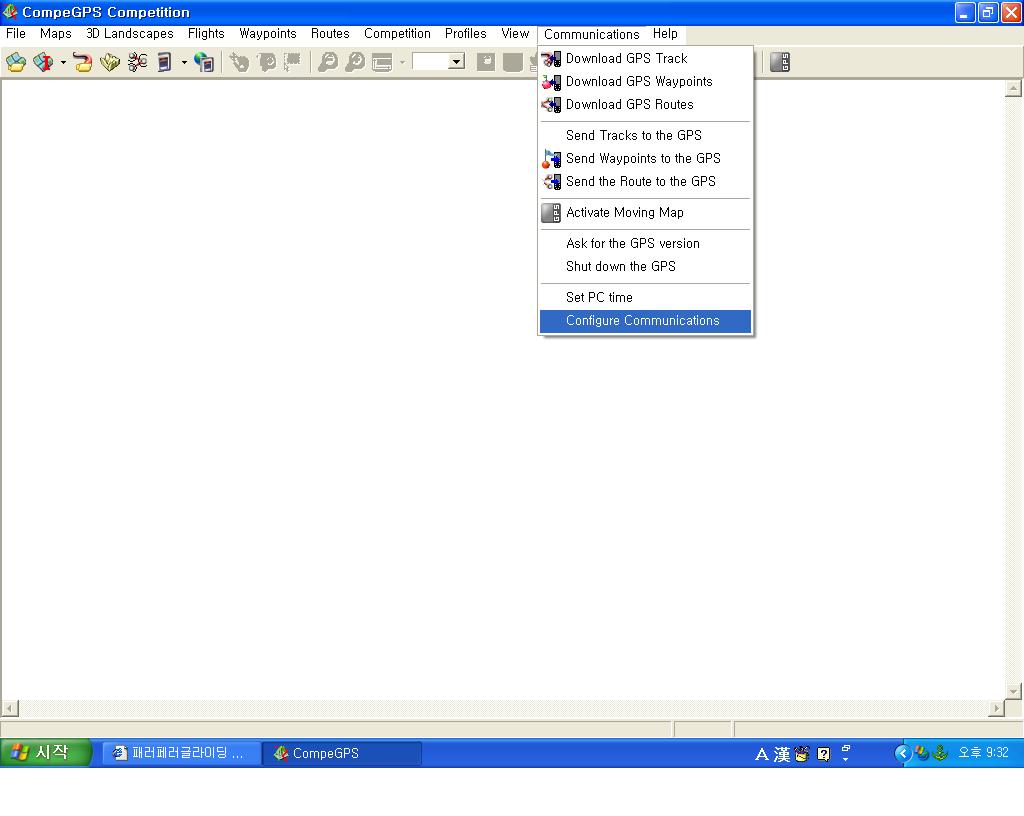
Task: Expand hidden system tray icons chevron
Action: (x=903, y=753)
